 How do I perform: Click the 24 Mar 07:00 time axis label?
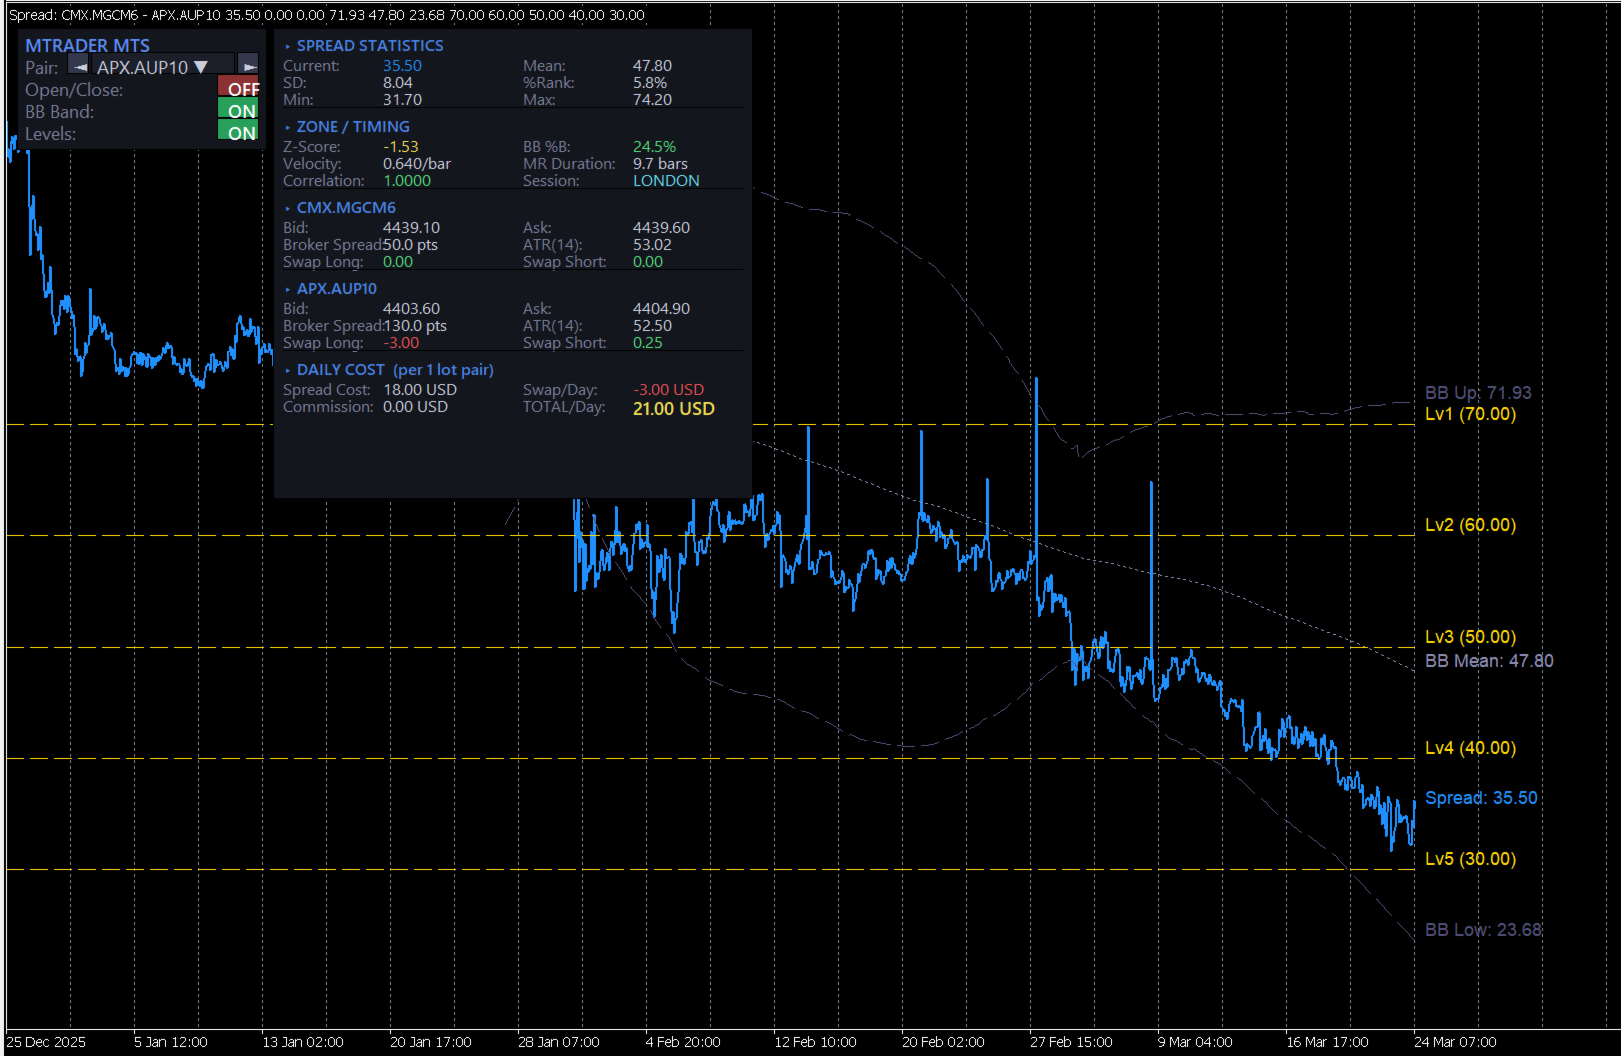(1455, 1042)
